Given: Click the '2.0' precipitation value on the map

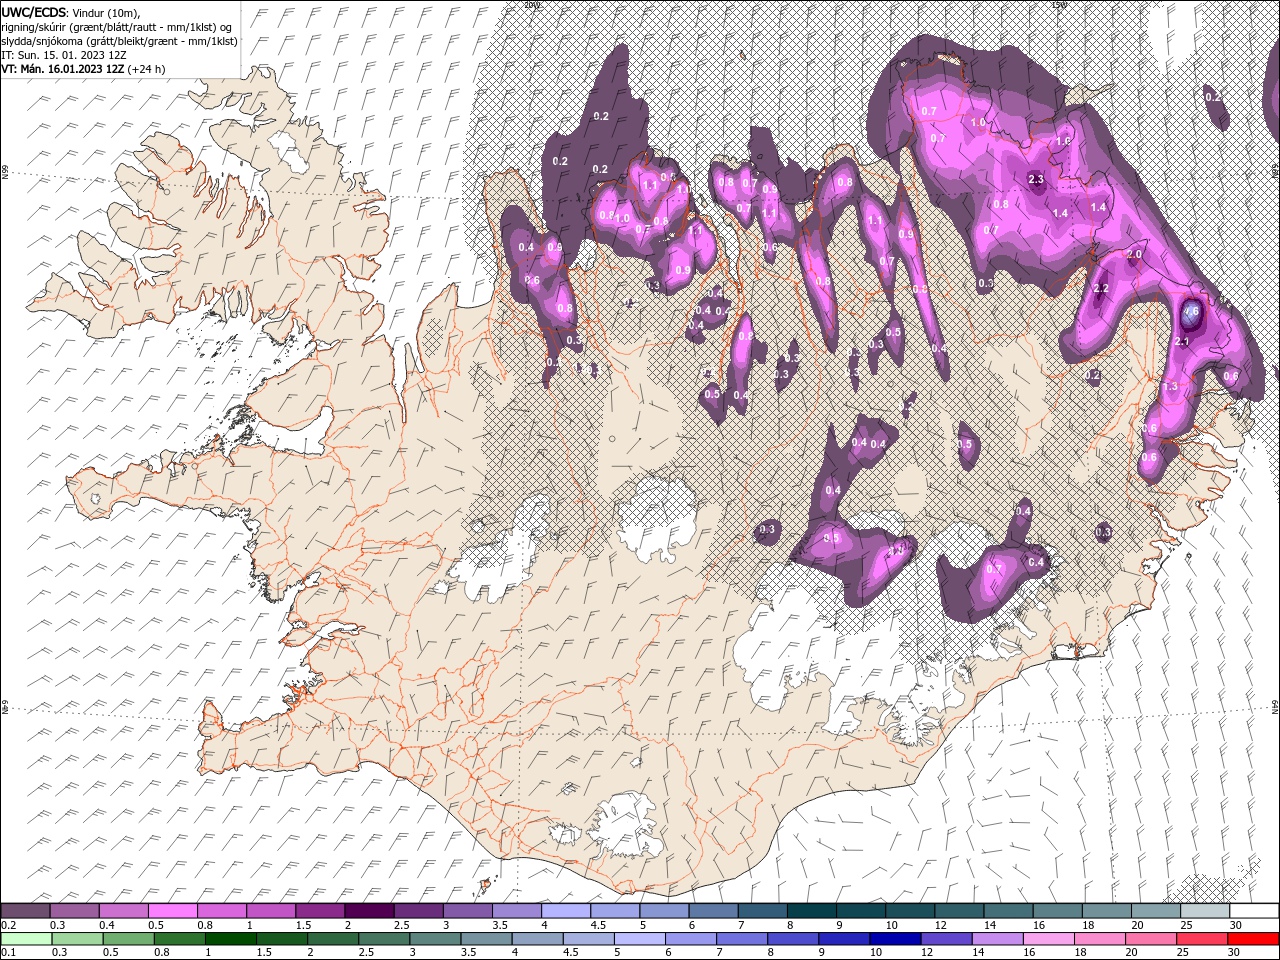Looking at the screenshot, I should click(x=1134, y=255).
